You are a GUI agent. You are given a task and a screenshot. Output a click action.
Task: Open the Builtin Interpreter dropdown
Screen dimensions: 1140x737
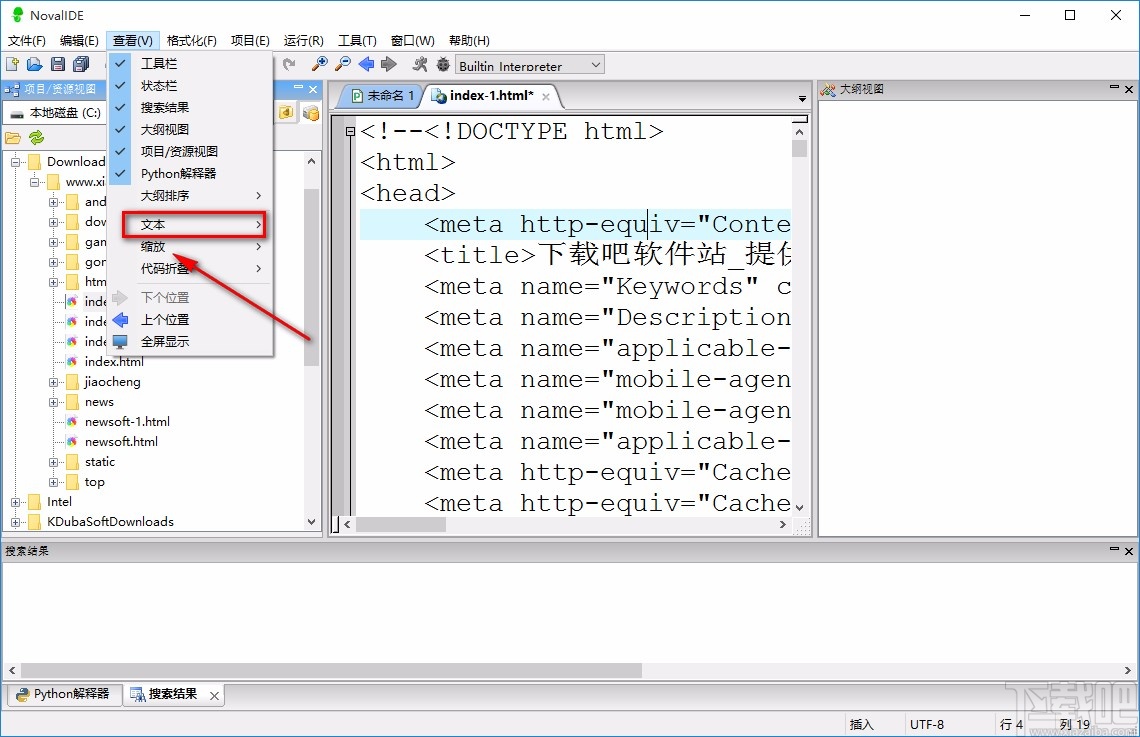(530, 65)
